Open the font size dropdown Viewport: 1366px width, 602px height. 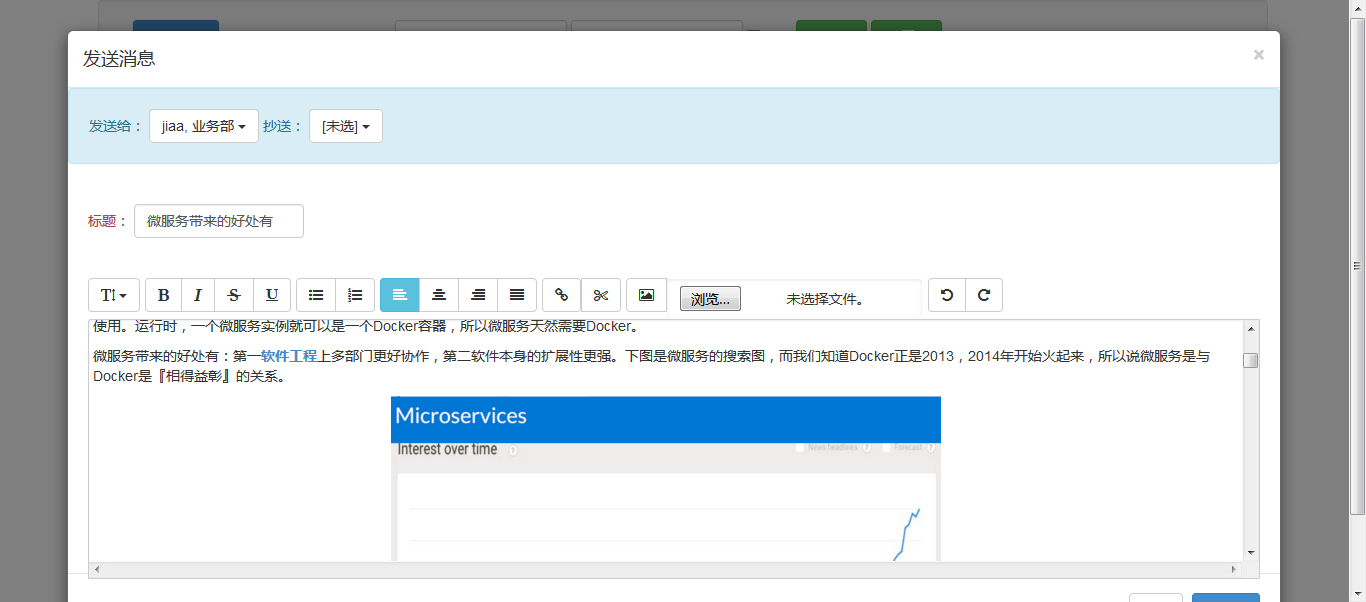coord(114,295)
